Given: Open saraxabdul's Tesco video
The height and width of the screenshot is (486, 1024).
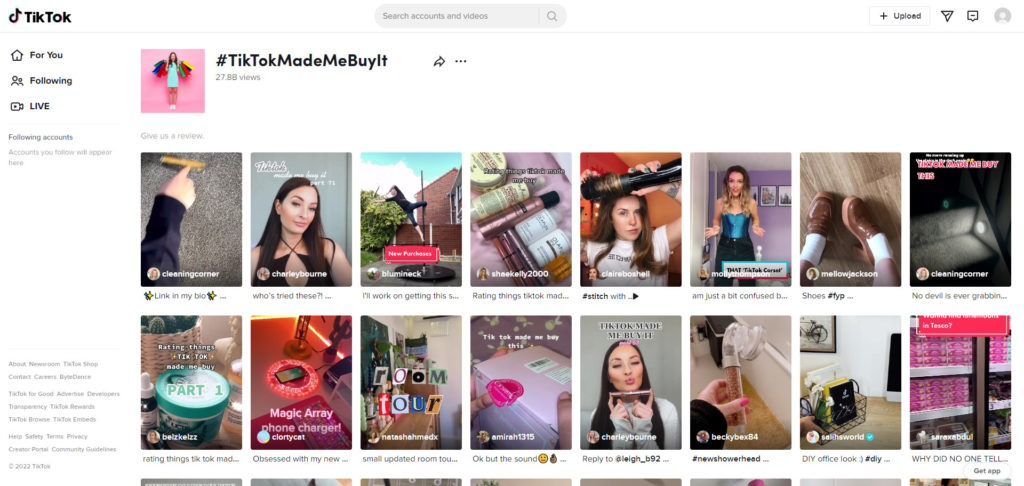Looking at the screenshot, I should (x=960, y=383).
